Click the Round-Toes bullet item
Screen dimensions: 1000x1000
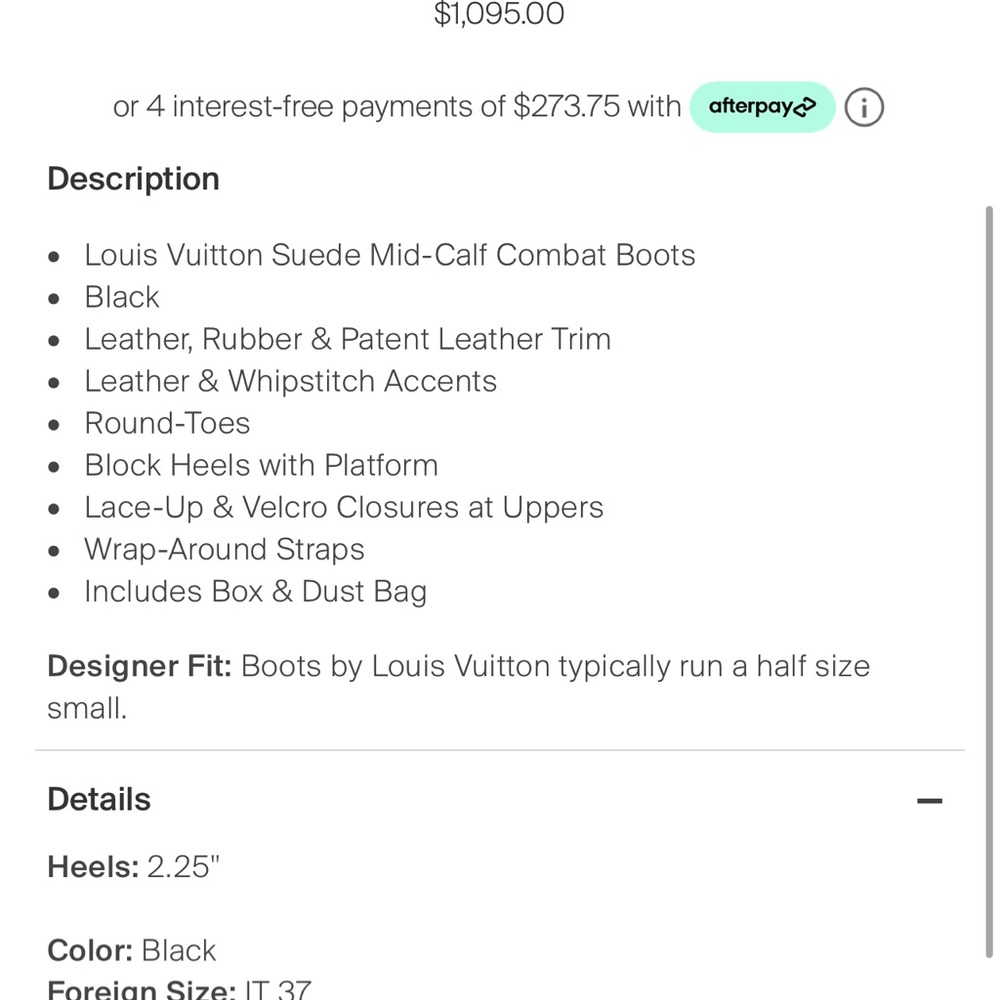167,423
